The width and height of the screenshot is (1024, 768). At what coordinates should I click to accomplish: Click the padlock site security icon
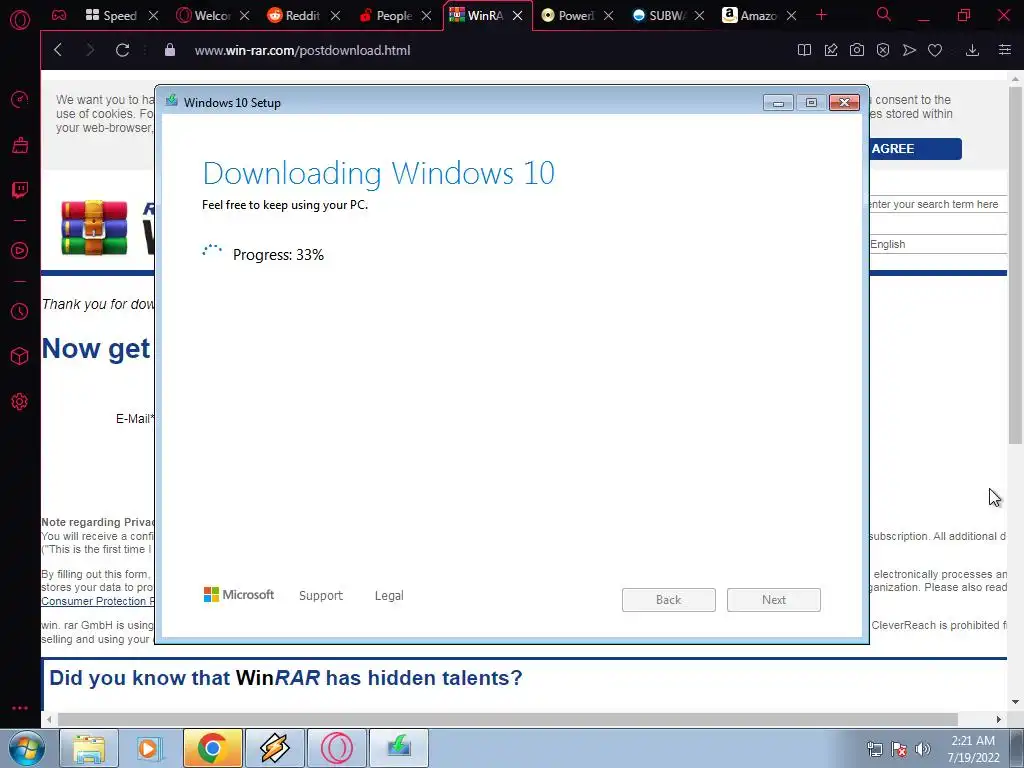170,50
